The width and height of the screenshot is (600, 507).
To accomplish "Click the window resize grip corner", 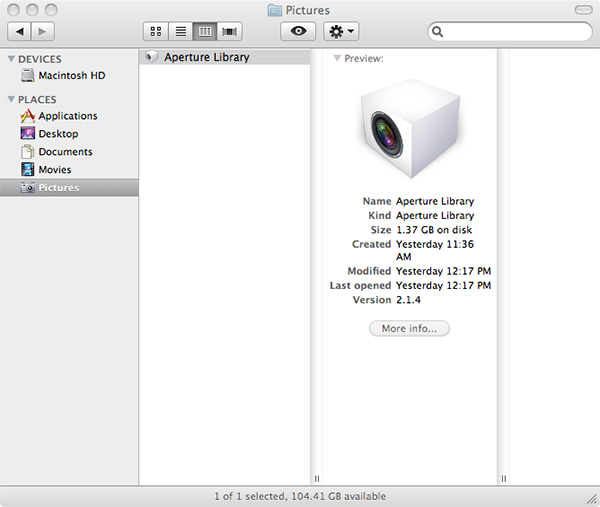I will point(593,498).
